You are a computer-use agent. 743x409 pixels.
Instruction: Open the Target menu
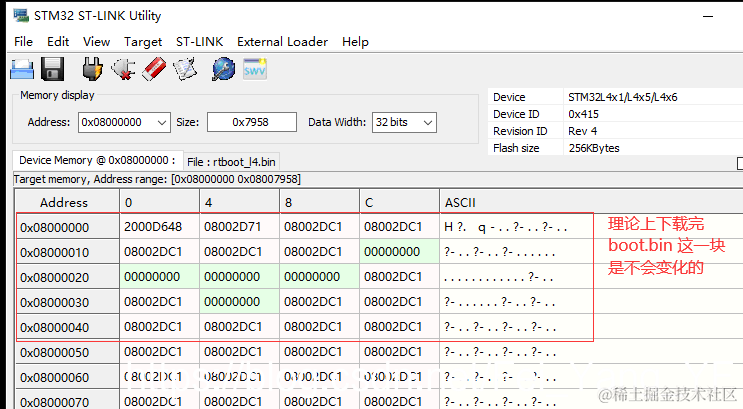coord(143,42)
